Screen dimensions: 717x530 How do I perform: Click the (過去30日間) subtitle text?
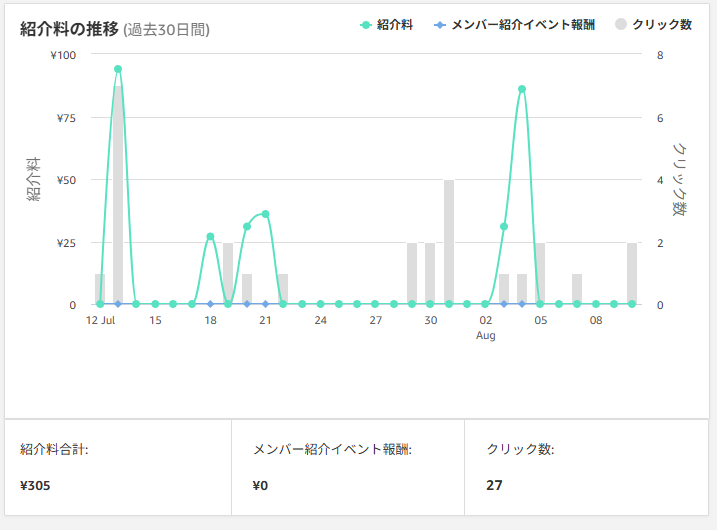click(166, 30)
